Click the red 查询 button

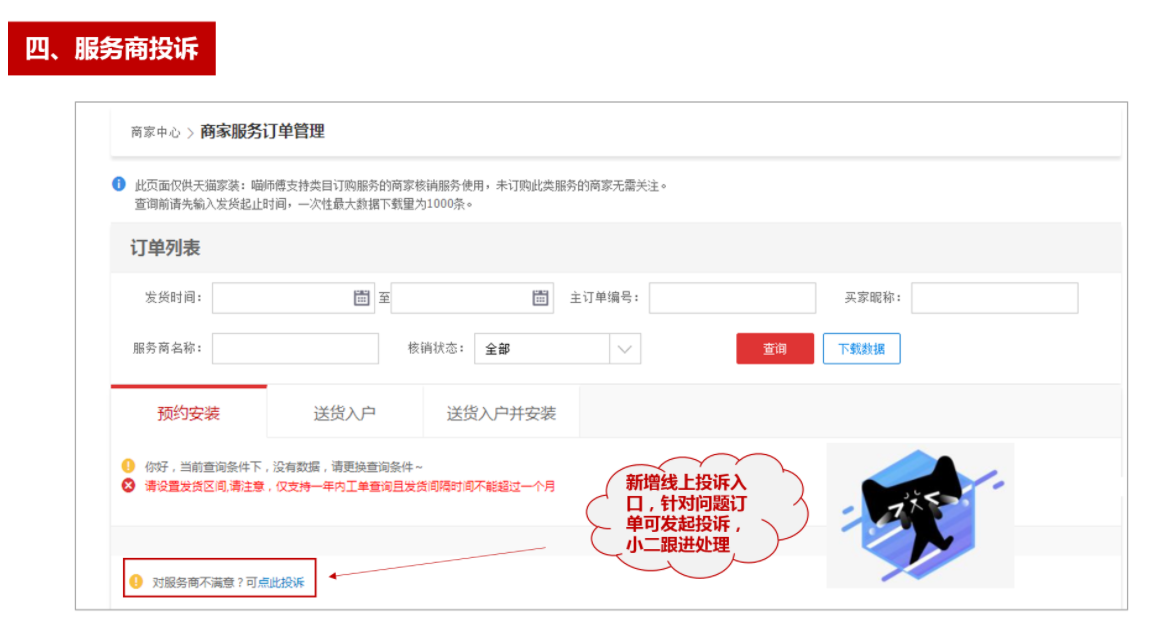click(775, 349)
